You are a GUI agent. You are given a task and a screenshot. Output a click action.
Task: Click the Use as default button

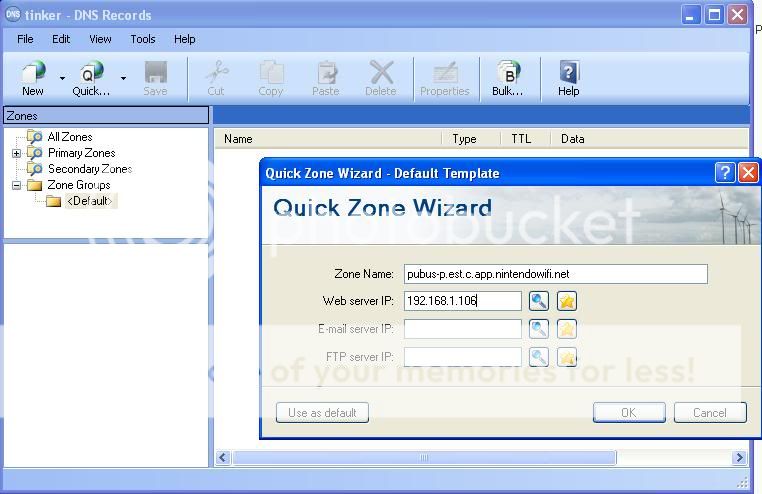point(322,413)
